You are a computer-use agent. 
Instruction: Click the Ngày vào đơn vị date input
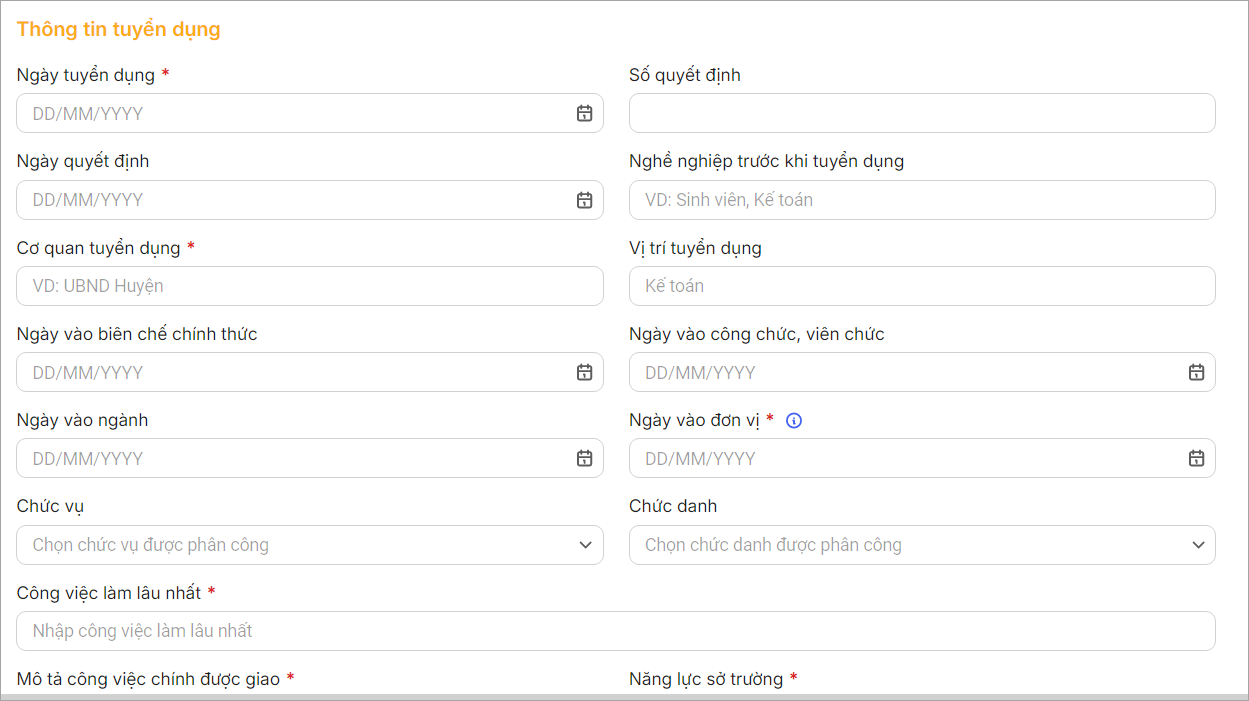tap(900, 458)
